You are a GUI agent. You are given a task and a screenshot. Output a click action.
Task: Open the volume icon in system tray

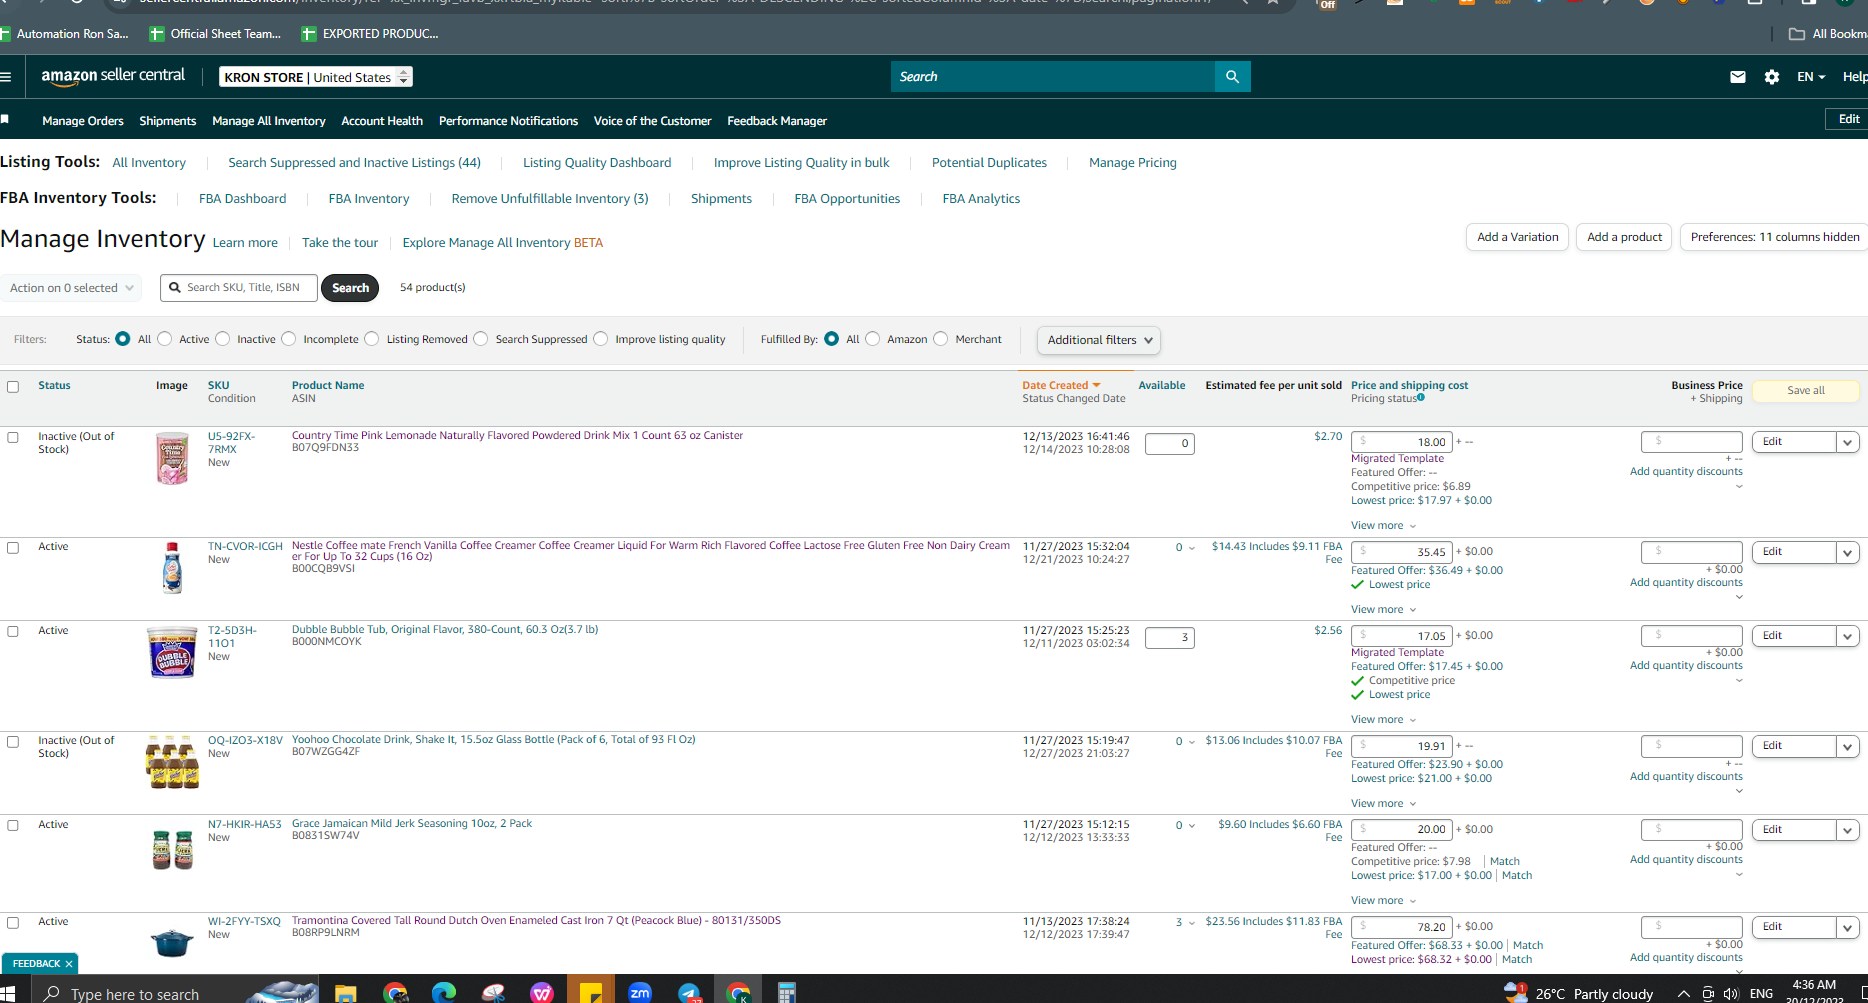pos(1731,993)
